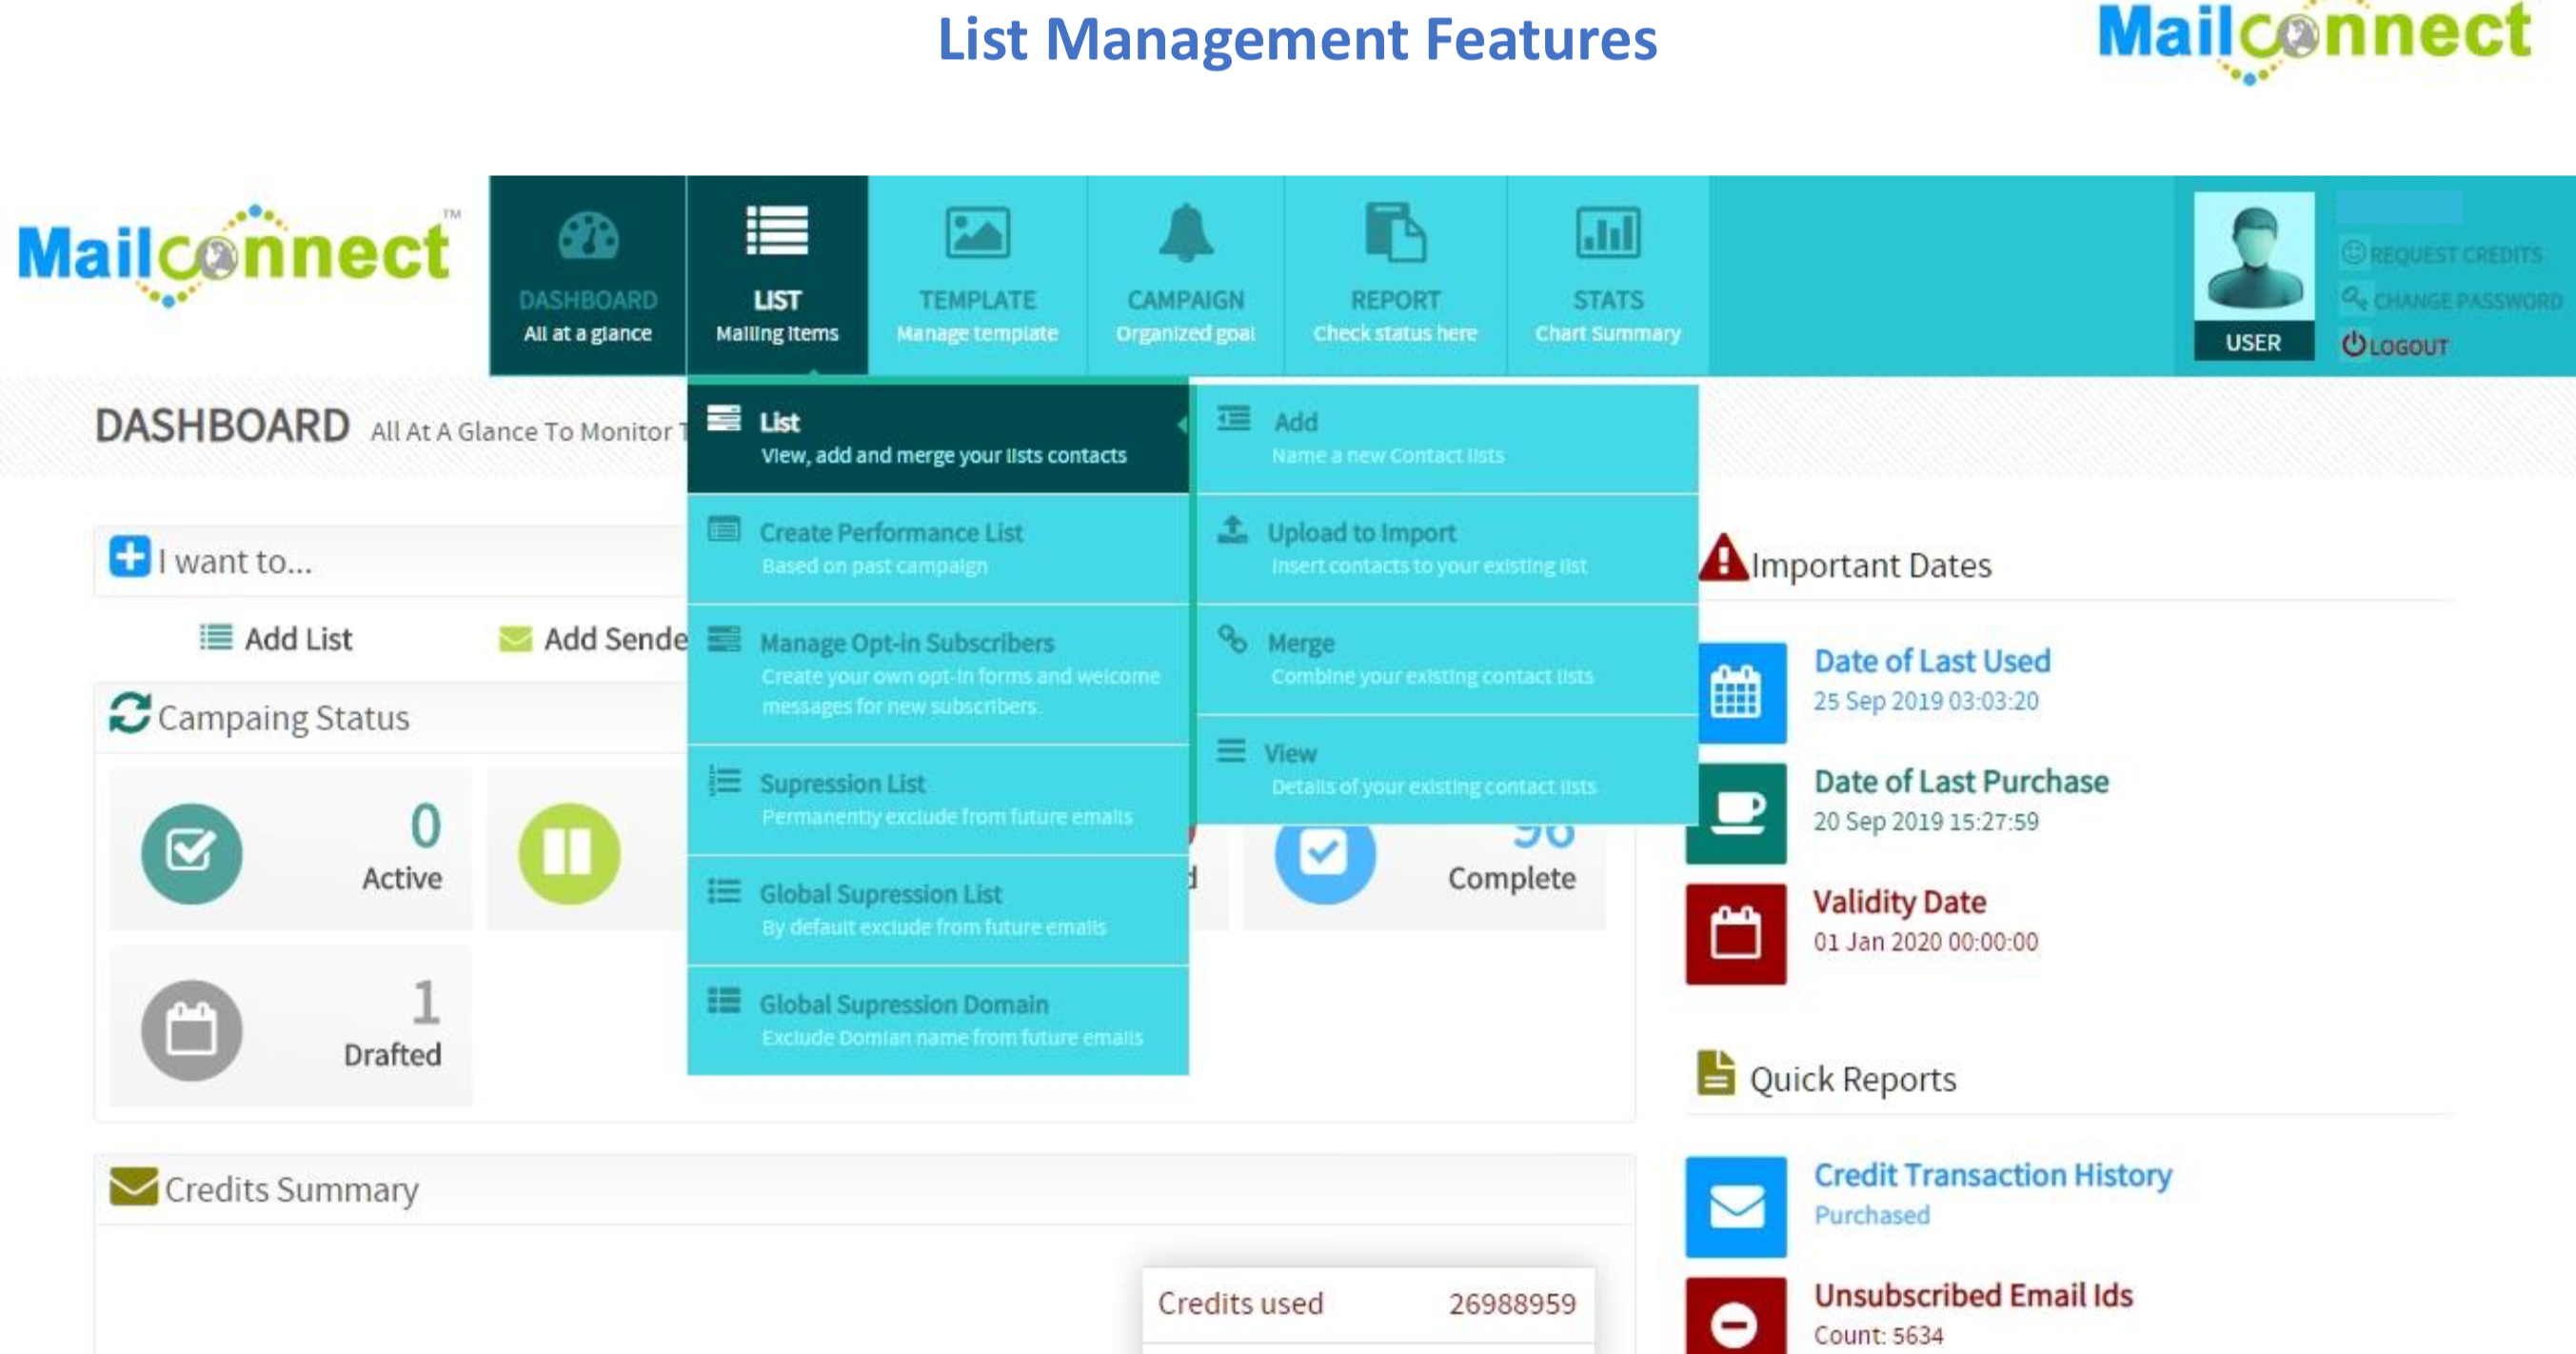Click the blue plus icon beside I want to

tap(130, 557)
